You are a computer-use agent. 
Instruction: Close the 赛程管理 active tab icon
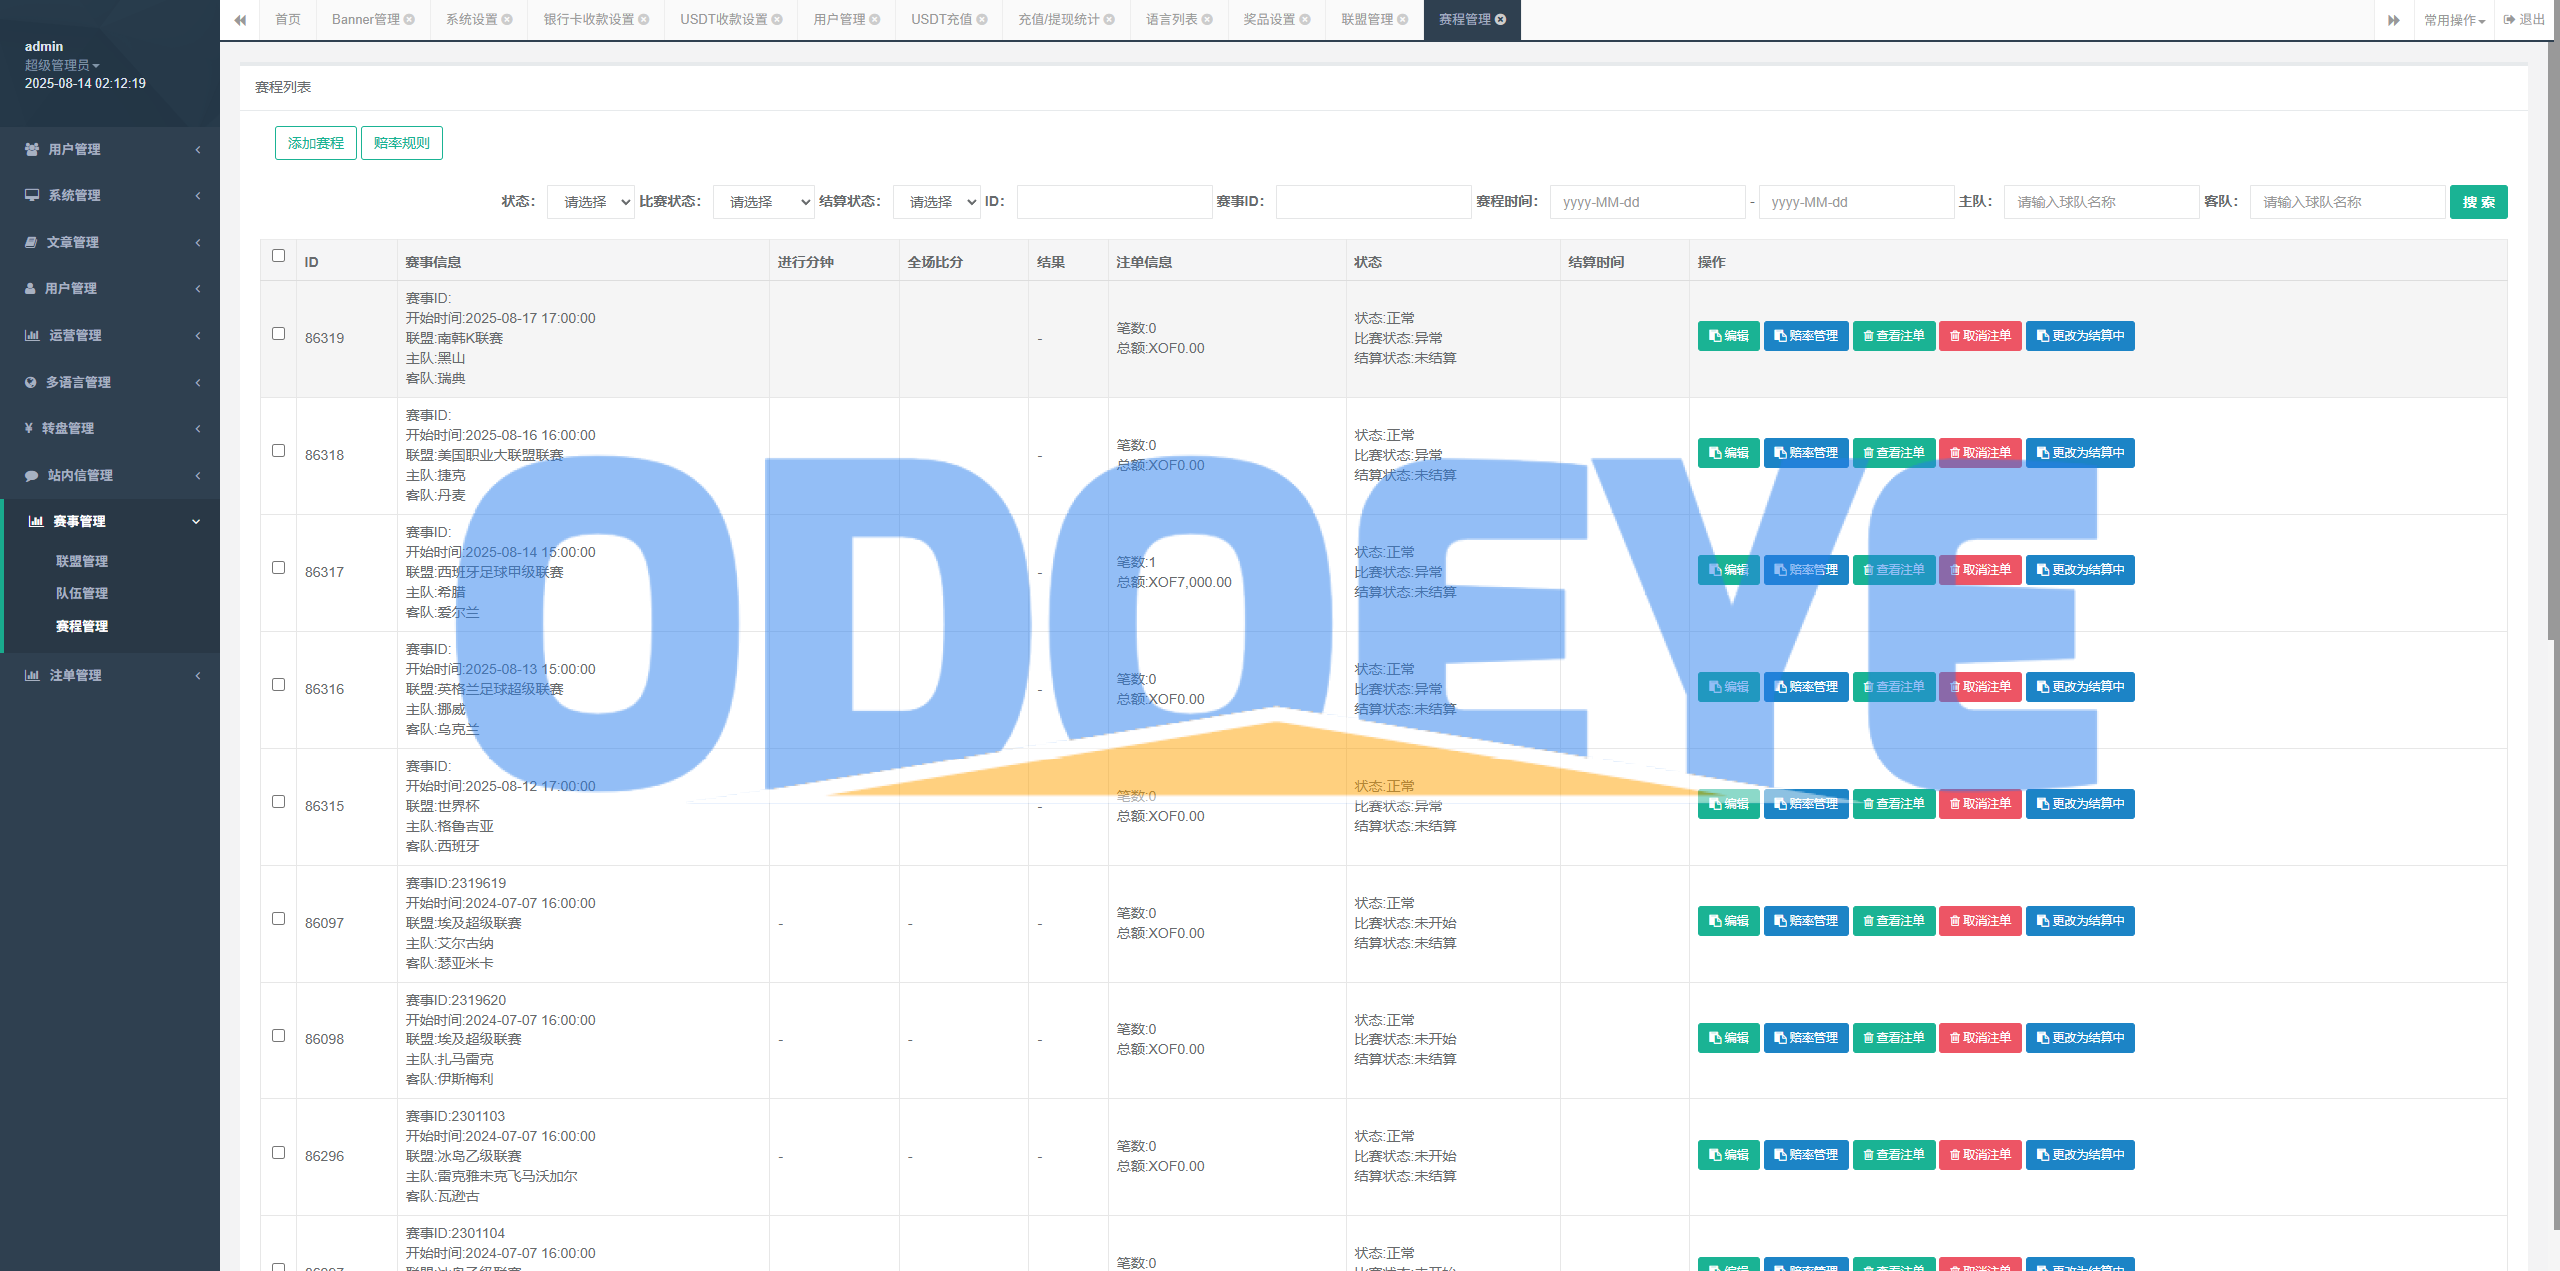pos(1501,20)
